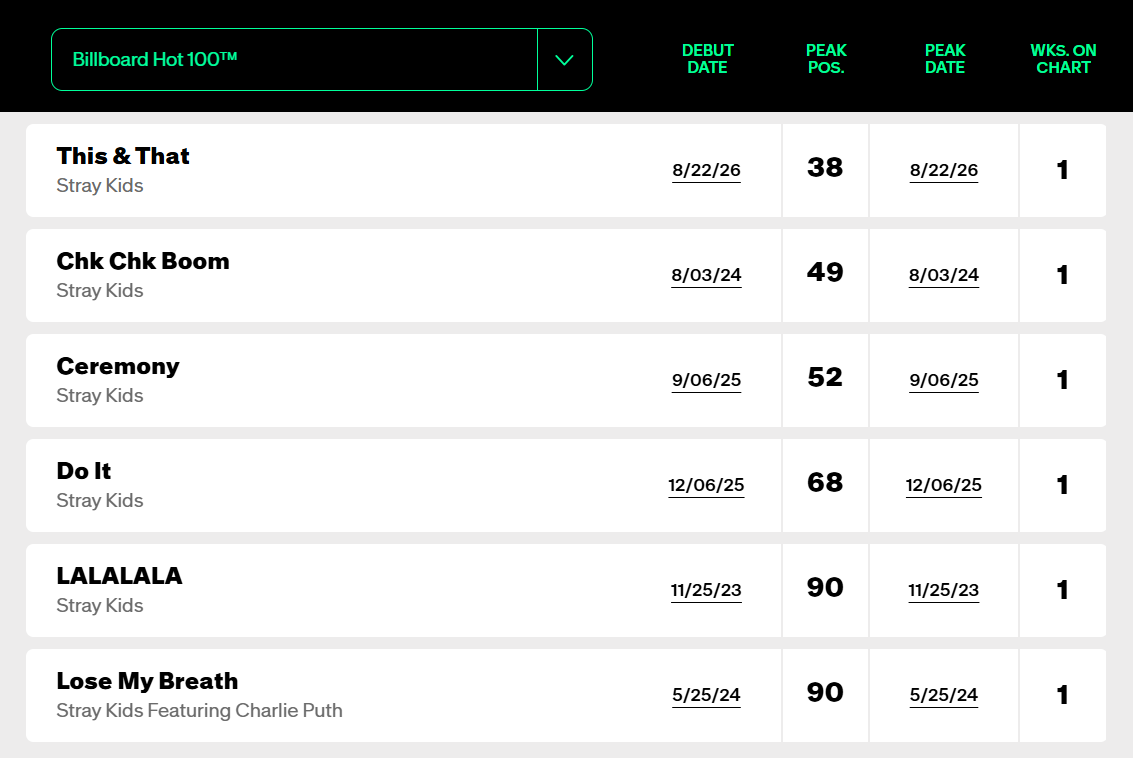Viewport: 1133px width, 758px height.
Task: Open Lose My Breath debut date 5/25/24
Action: click(x=706, y=695)
